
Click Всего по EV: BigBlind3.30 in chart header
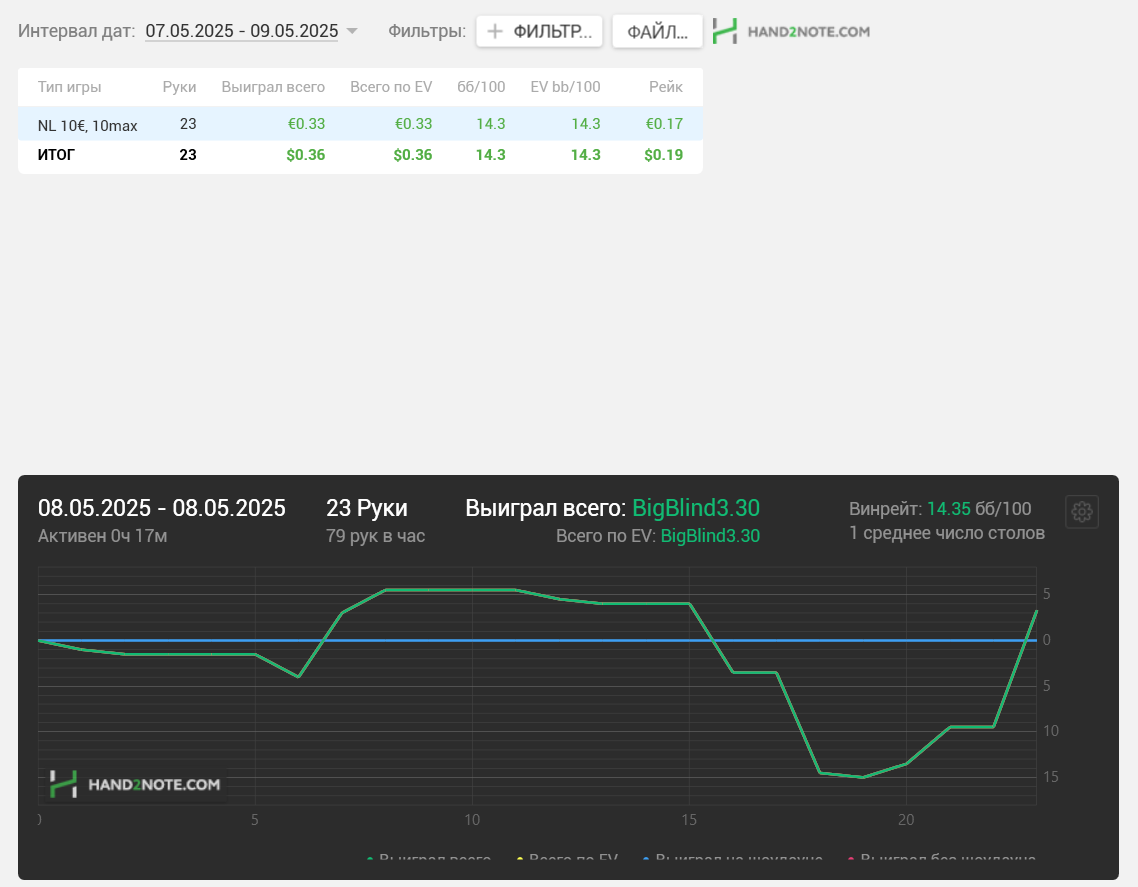pos(658,536)
